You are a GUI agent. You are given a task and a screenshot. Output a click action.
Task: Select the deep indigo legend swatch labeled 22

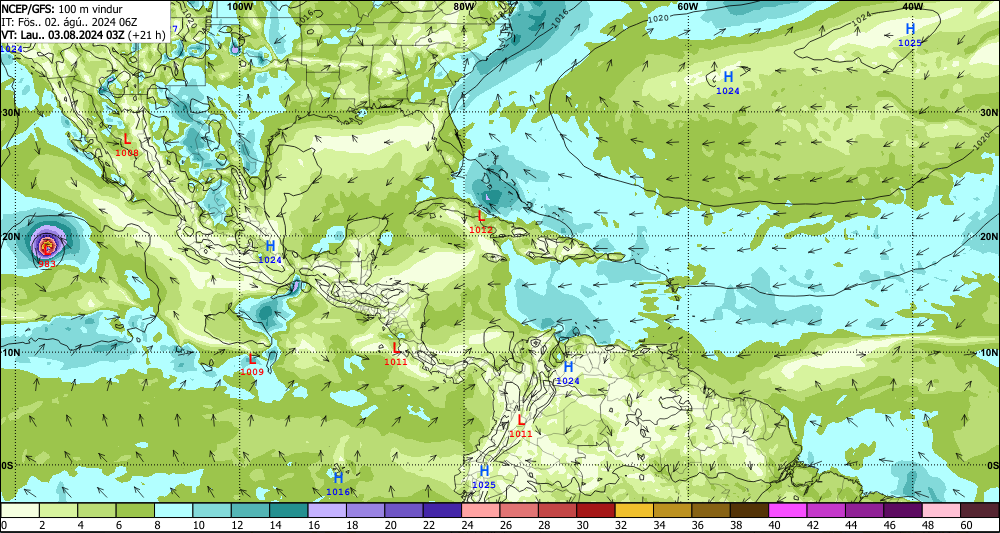coord(441,510)
